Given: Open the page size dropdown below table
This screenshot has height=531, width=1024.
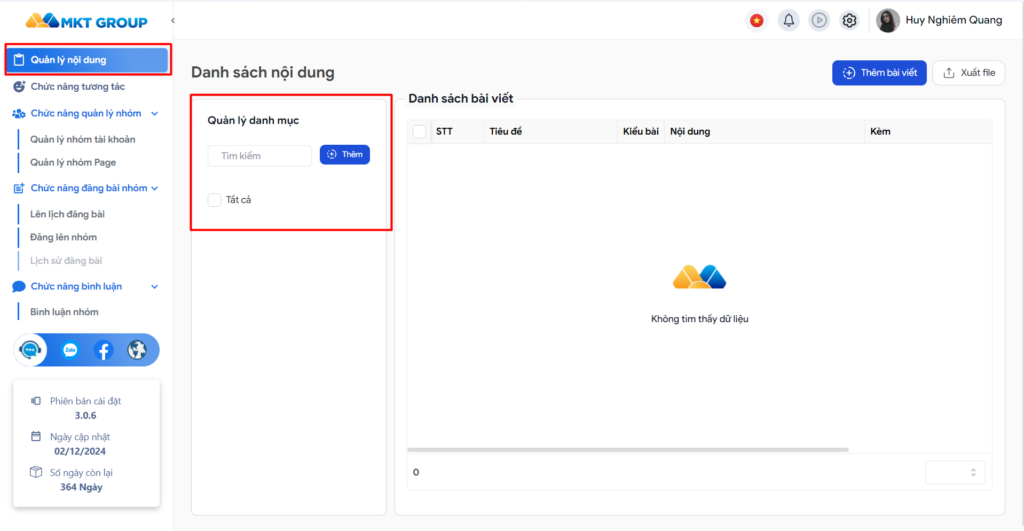Looking at the screenshot, I should point(954,472).
